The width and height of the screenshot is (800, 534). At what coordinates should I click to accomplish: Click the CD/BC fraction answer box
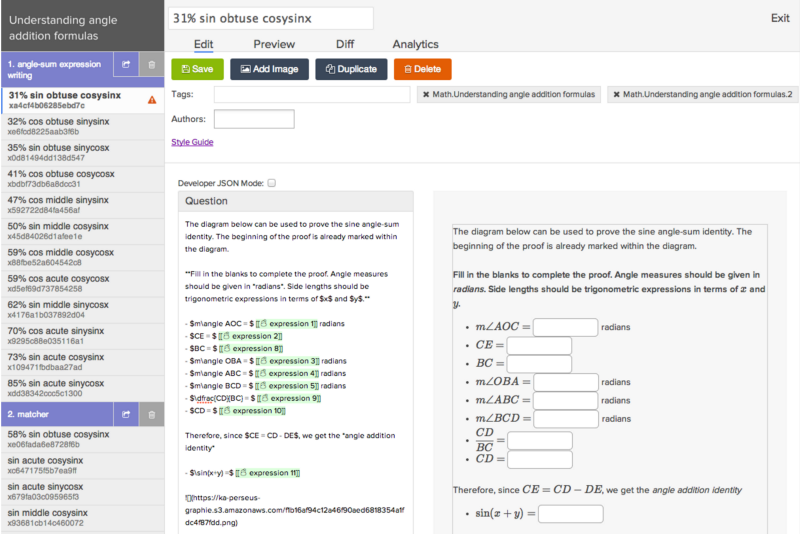540,441
